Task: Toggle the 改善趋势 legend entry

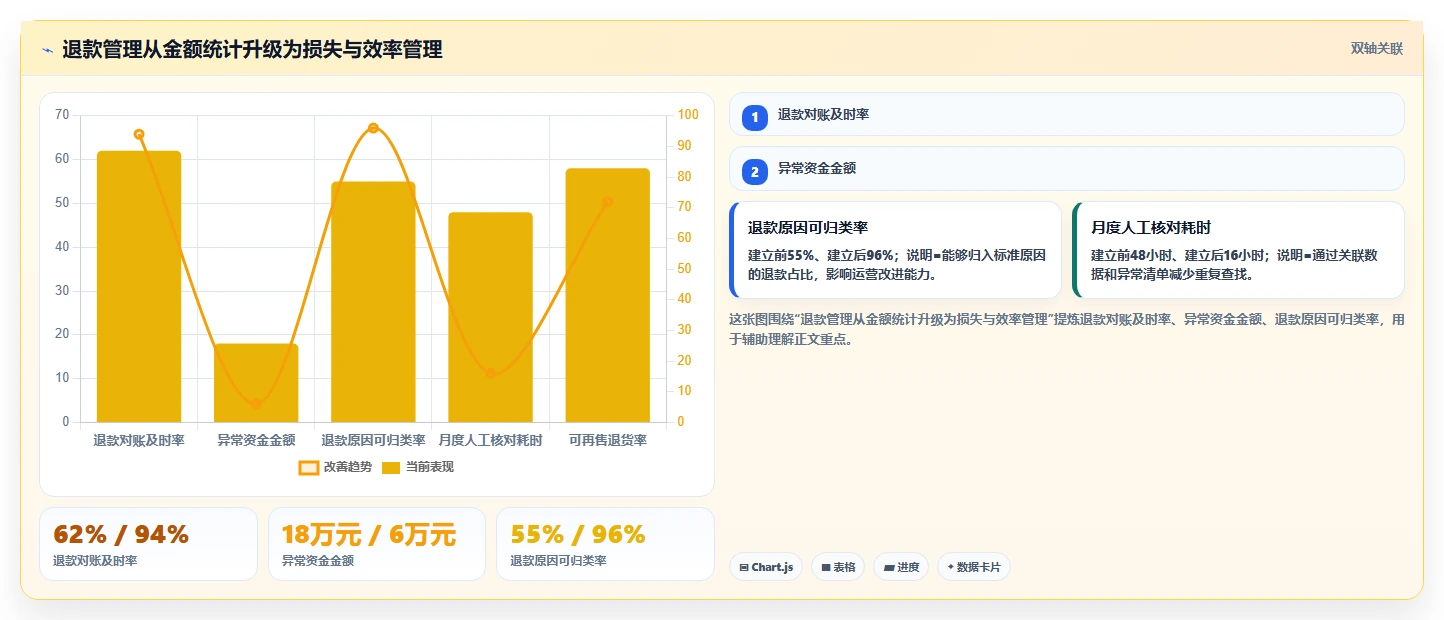Action: (x=334, y=467)
